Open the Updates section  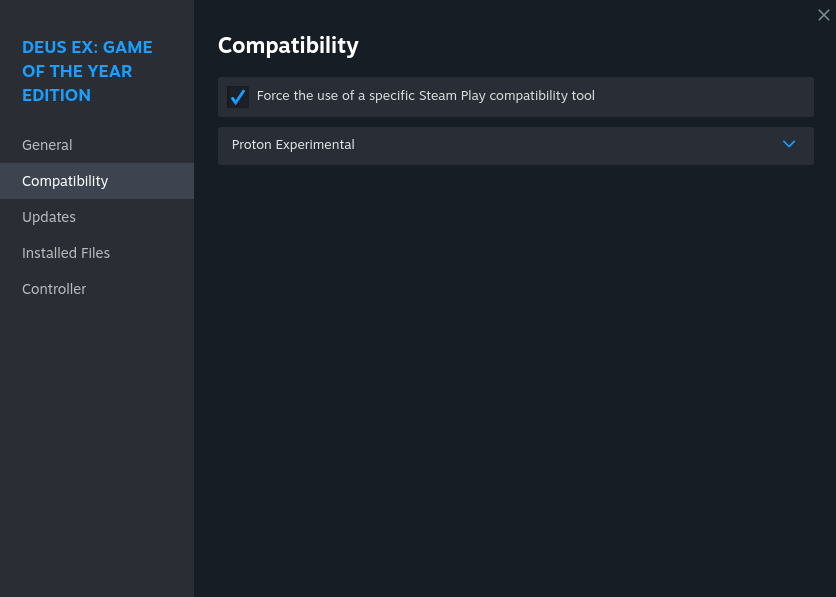click(x=49, y=217)
